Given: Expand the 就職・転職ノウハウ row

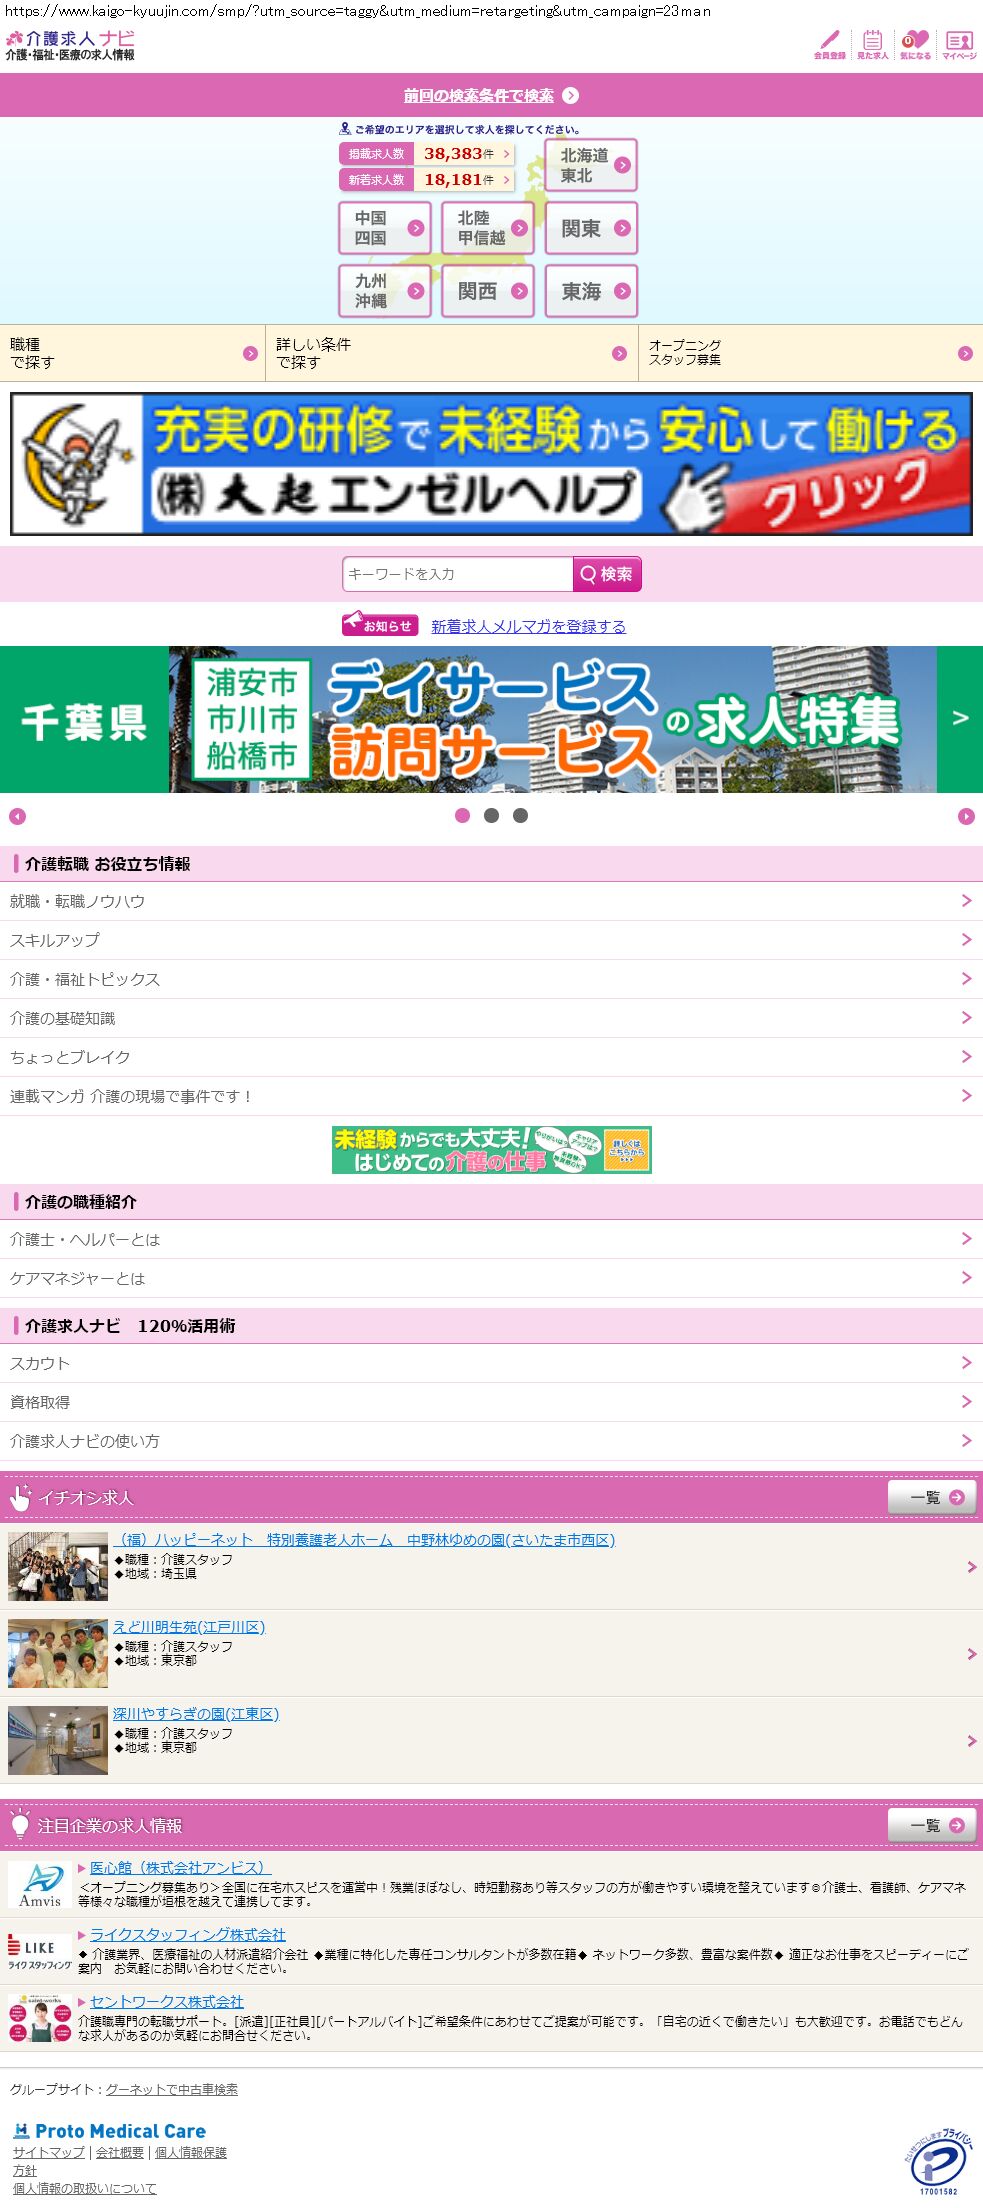Looking at the screenshot, I should [491, 901].
